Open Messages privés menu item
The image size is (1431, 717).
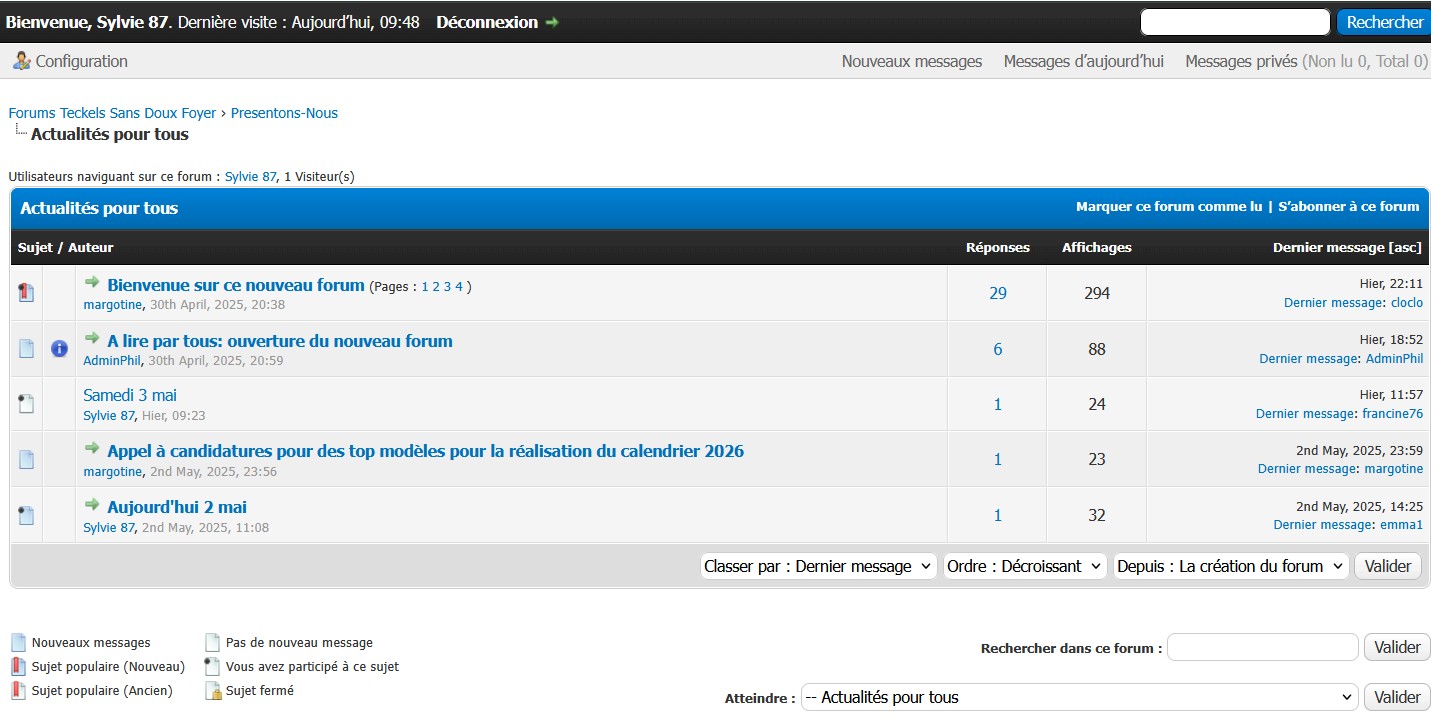coord(1241,61)
